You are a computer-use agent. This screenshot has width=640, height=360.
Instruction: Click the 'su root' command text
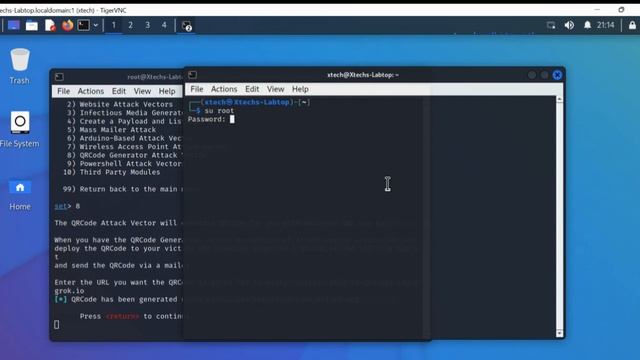click(x=219, y=111)
